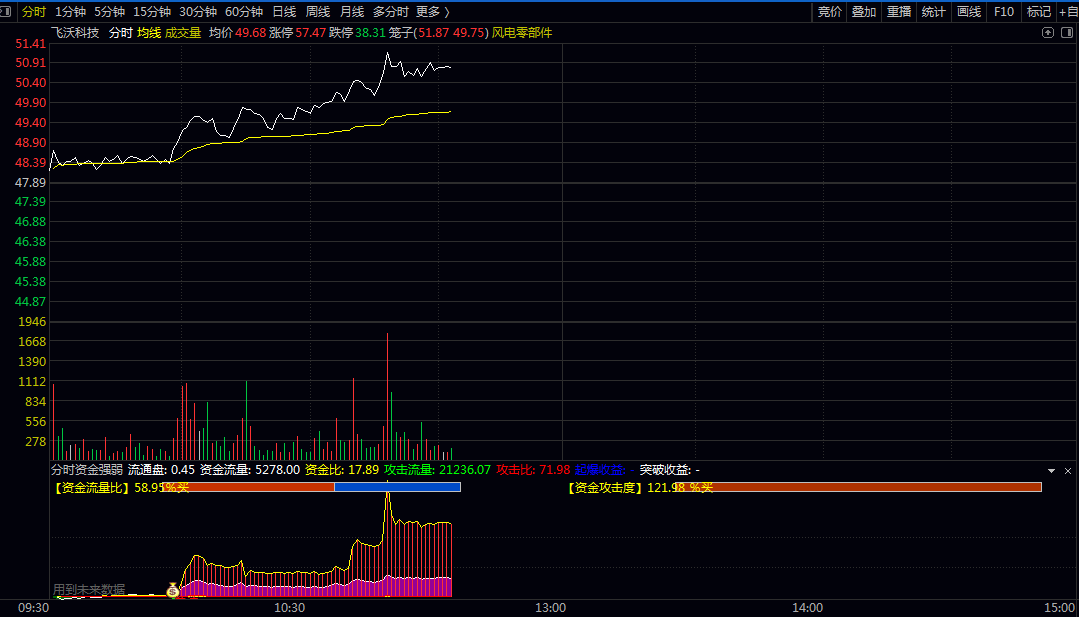
Task: Click the 风电零部件 sector link
Action: [522, 32]
